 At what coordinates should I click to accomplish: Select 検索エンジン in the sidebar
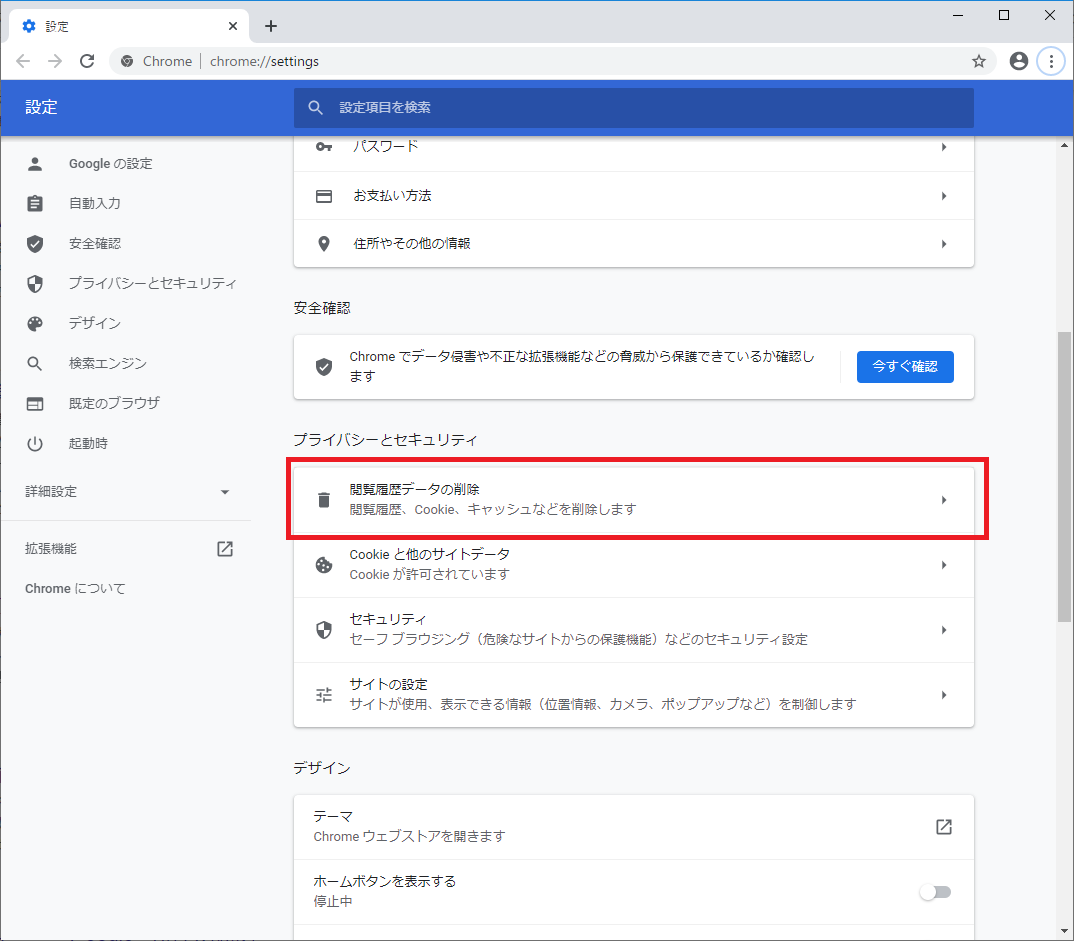(108, 364)
